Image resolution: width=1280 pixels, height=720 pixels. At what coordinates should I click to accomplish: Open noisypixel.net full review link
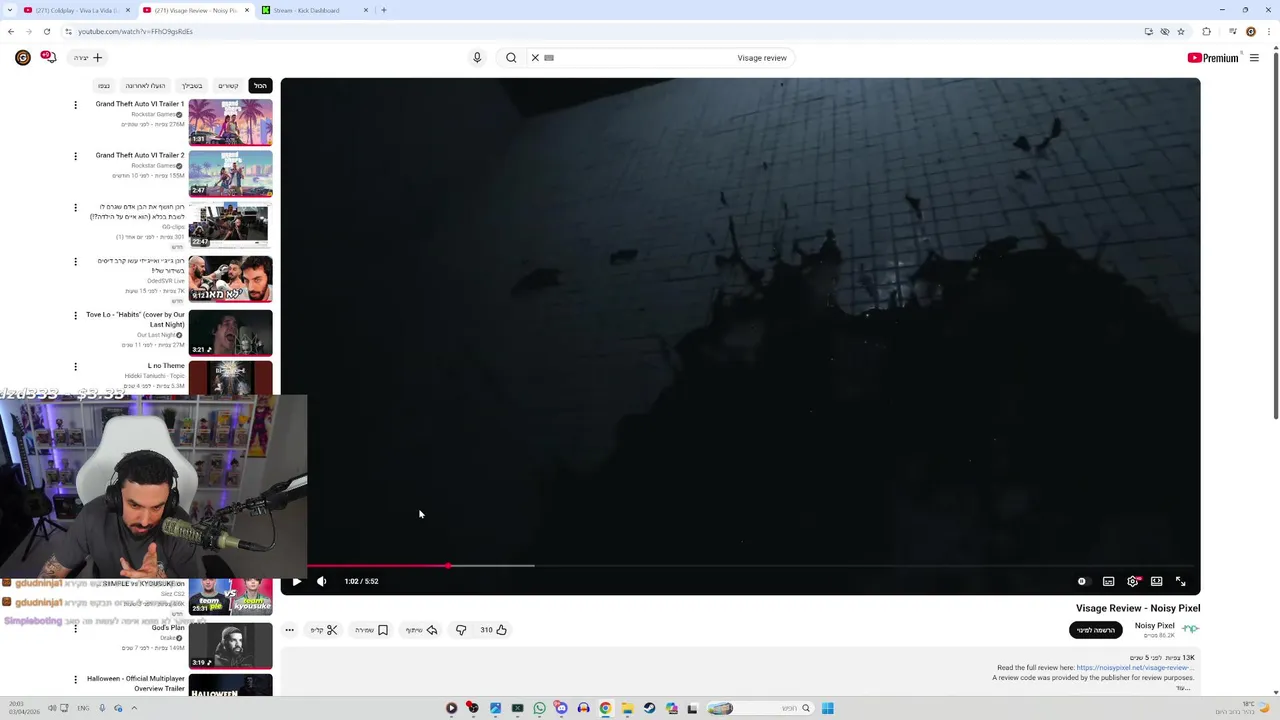1134,668
